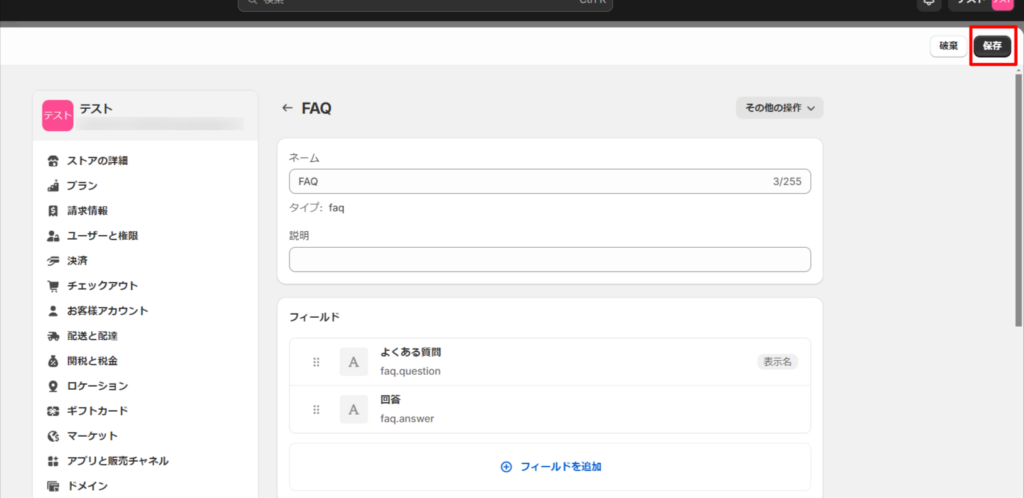This screenshot has width=1024, height=498.
Task: Click the users icon beside ユーザーと権限
Action: click(x=54, y=236)
